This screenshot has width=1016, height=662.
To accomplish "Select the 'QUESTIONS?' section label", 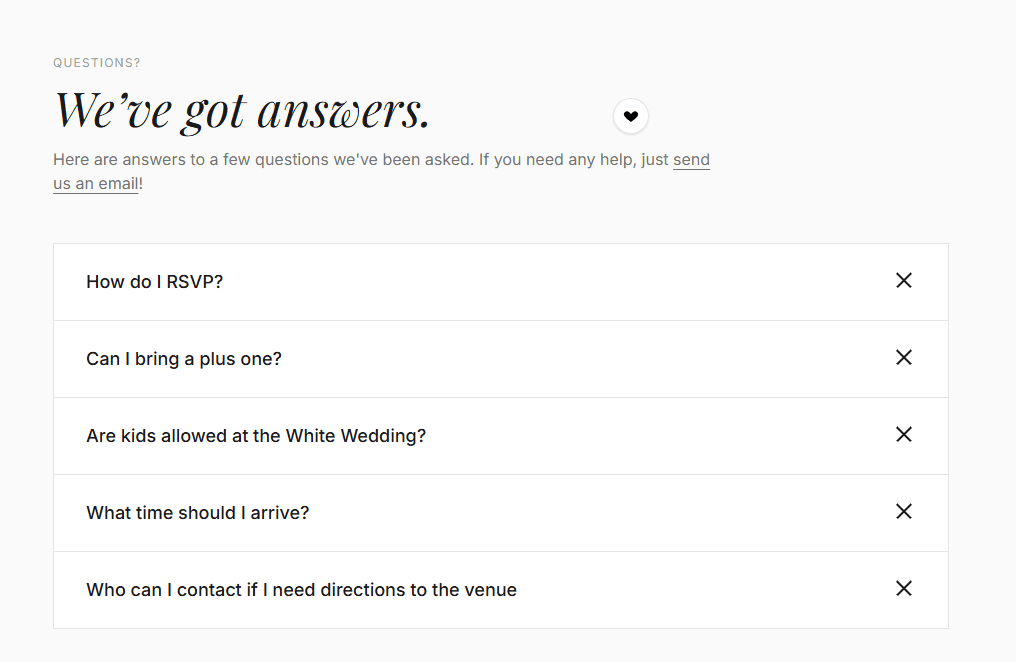I will 97,63.
